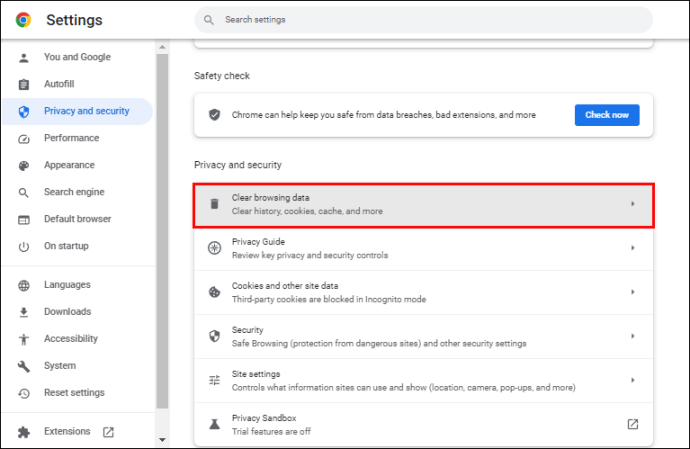
Task: Click the sliders icon for Site settings
Action: [214, 380]
